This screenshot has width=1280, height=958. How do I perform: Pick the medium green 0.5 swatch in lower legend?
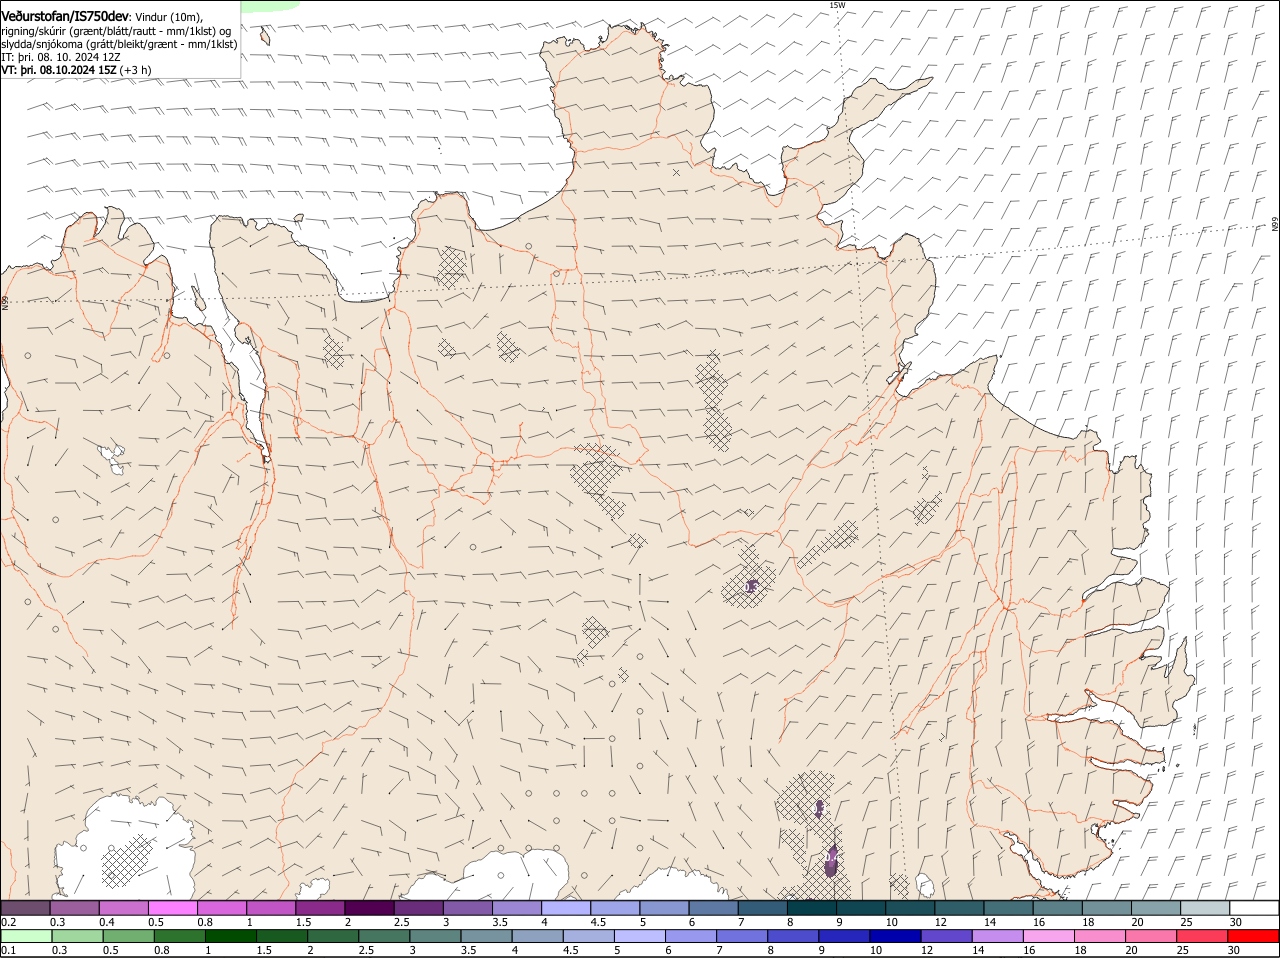click(x=129, y=936)
